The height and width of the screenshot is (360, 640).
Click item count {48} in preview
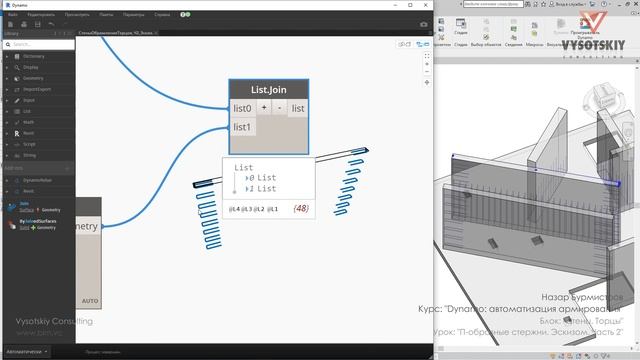pos(301,209)
